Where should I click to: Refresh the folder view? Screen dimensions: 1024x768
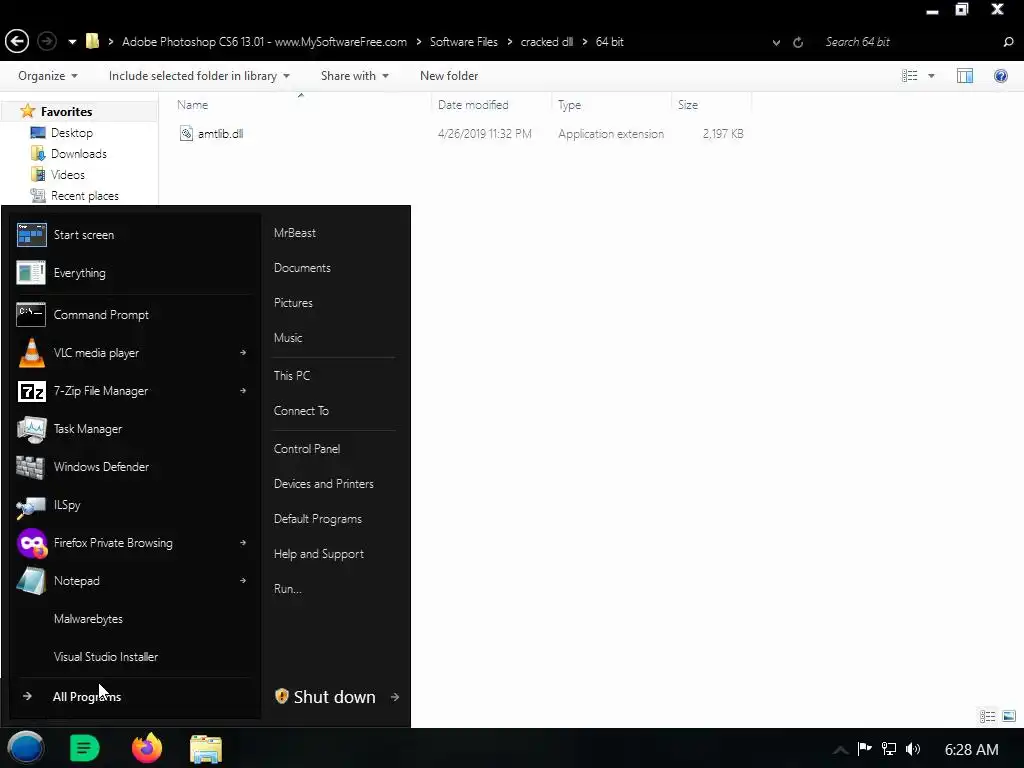tap(798, 42)
